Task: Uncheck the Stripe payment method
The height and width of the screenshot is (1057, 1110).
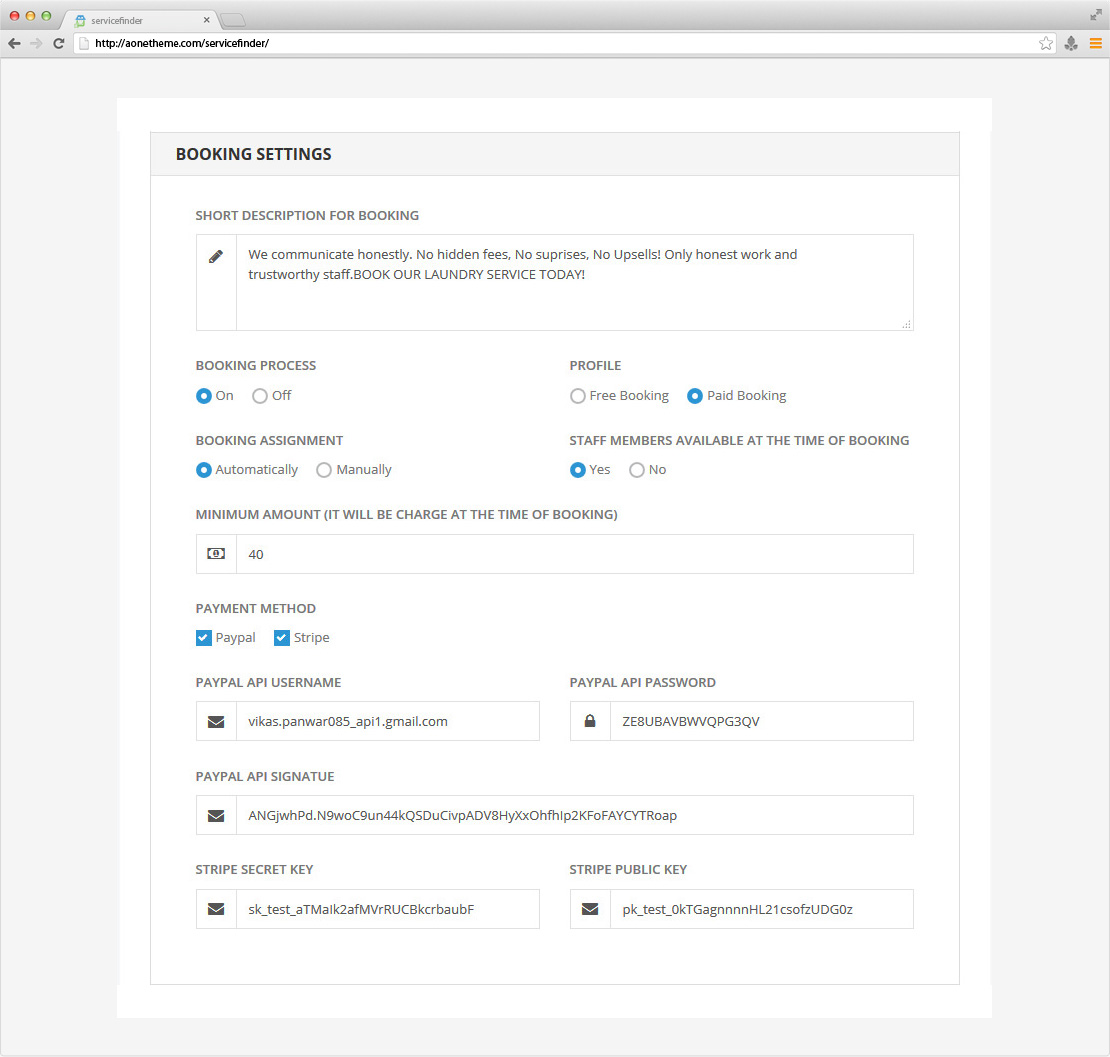Action: (282, 638)
